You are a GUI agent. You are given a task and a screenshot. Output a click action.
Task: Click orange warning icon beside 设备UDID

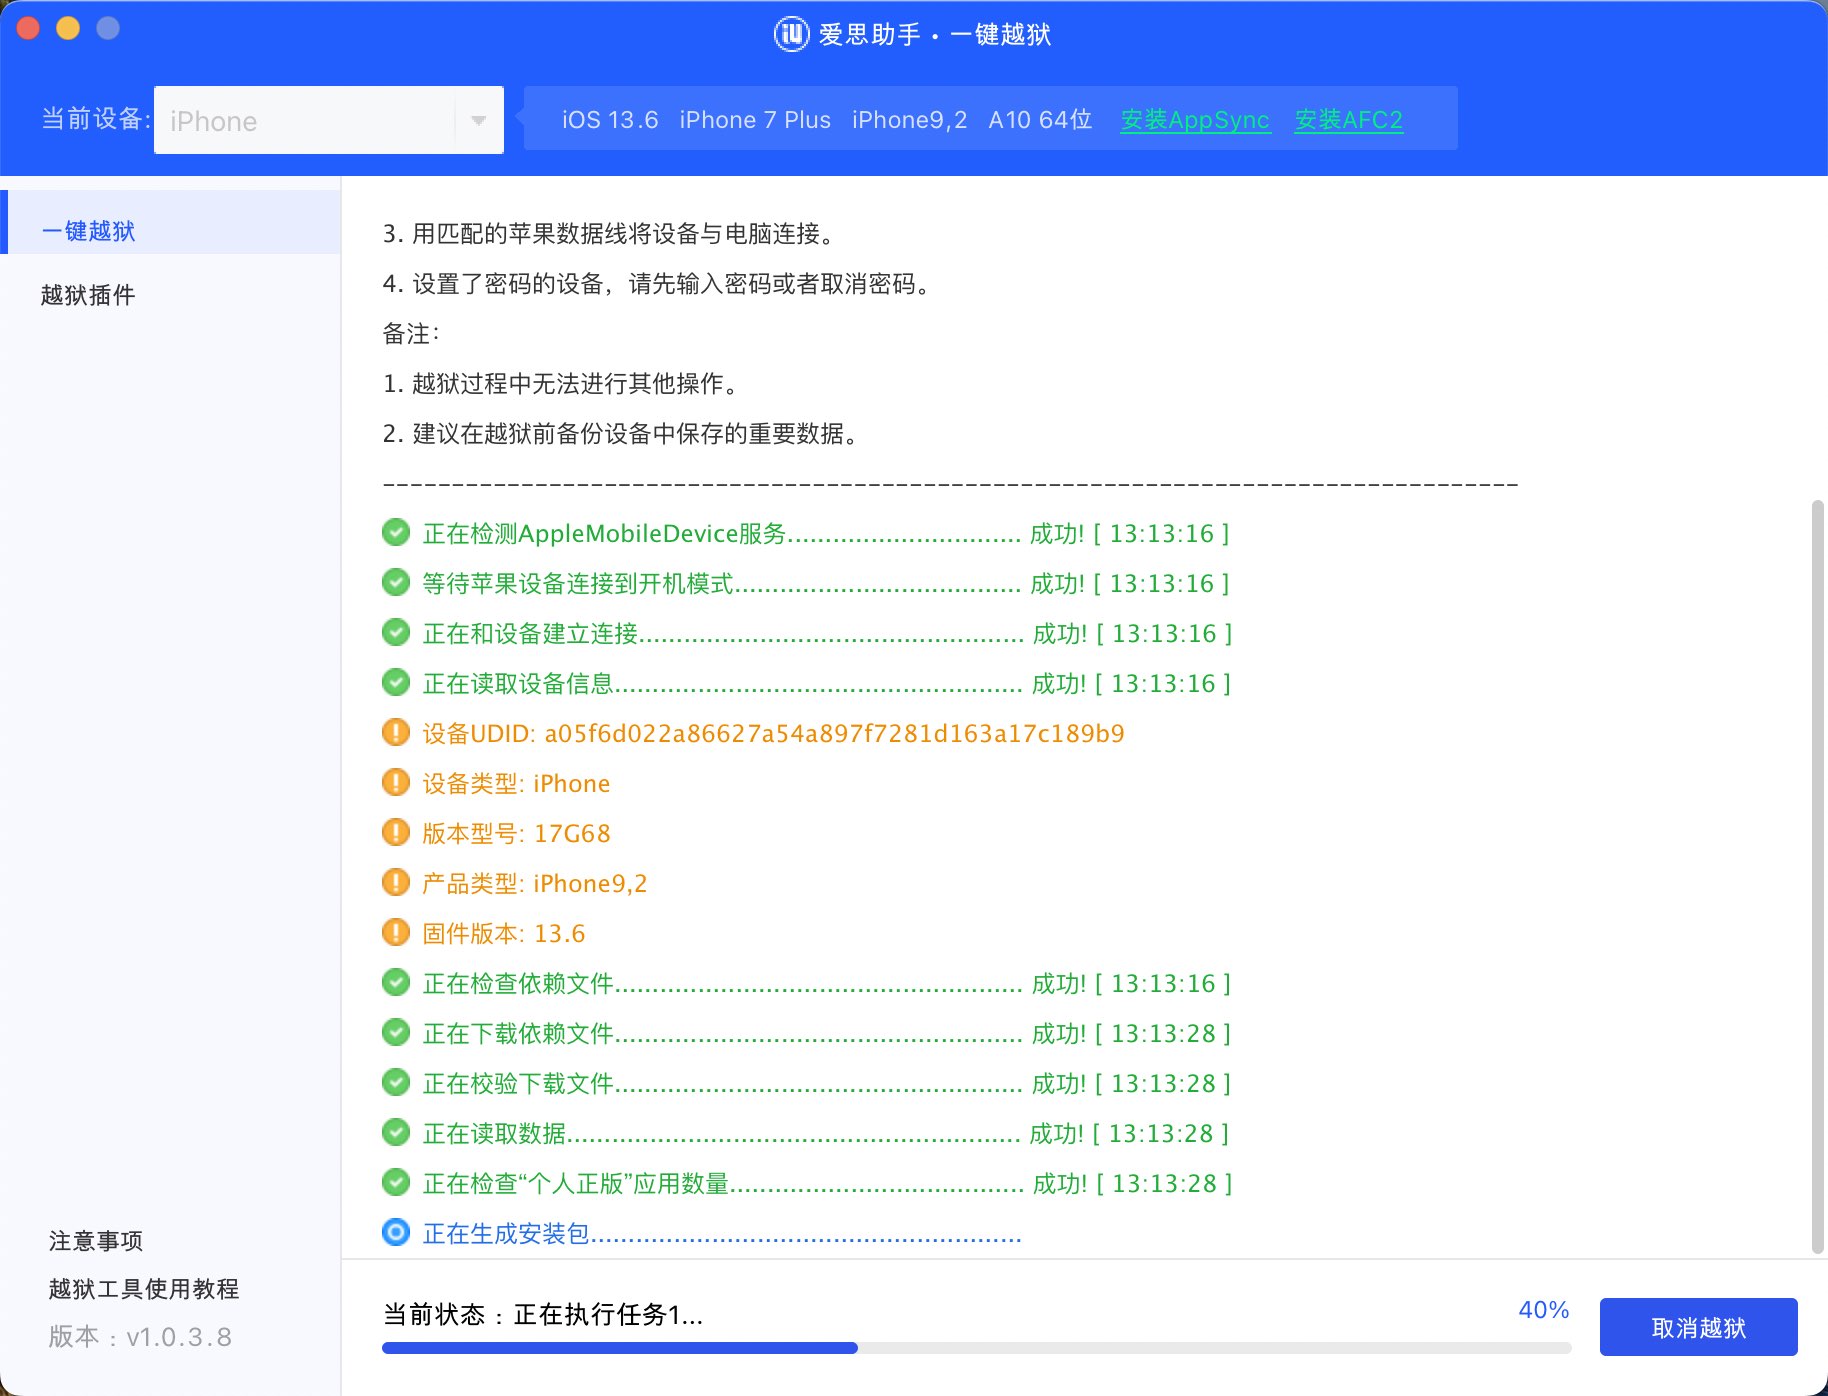[x=396, y=732]
